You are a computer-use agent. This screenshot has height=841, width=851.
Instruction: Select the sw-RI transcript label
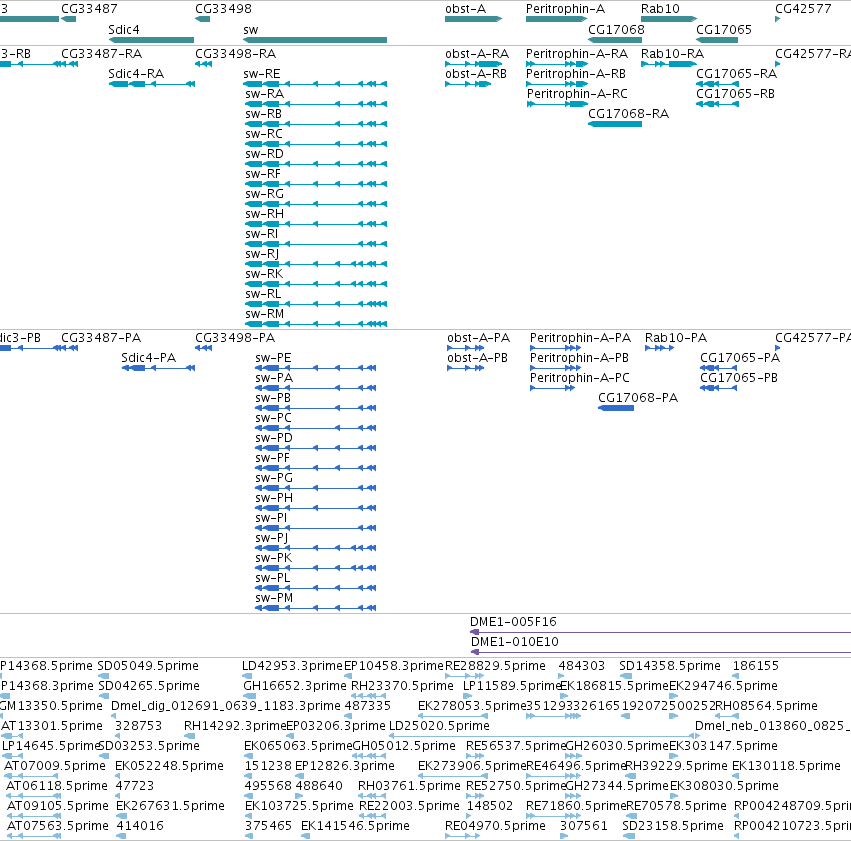click(x=262, y=234)
